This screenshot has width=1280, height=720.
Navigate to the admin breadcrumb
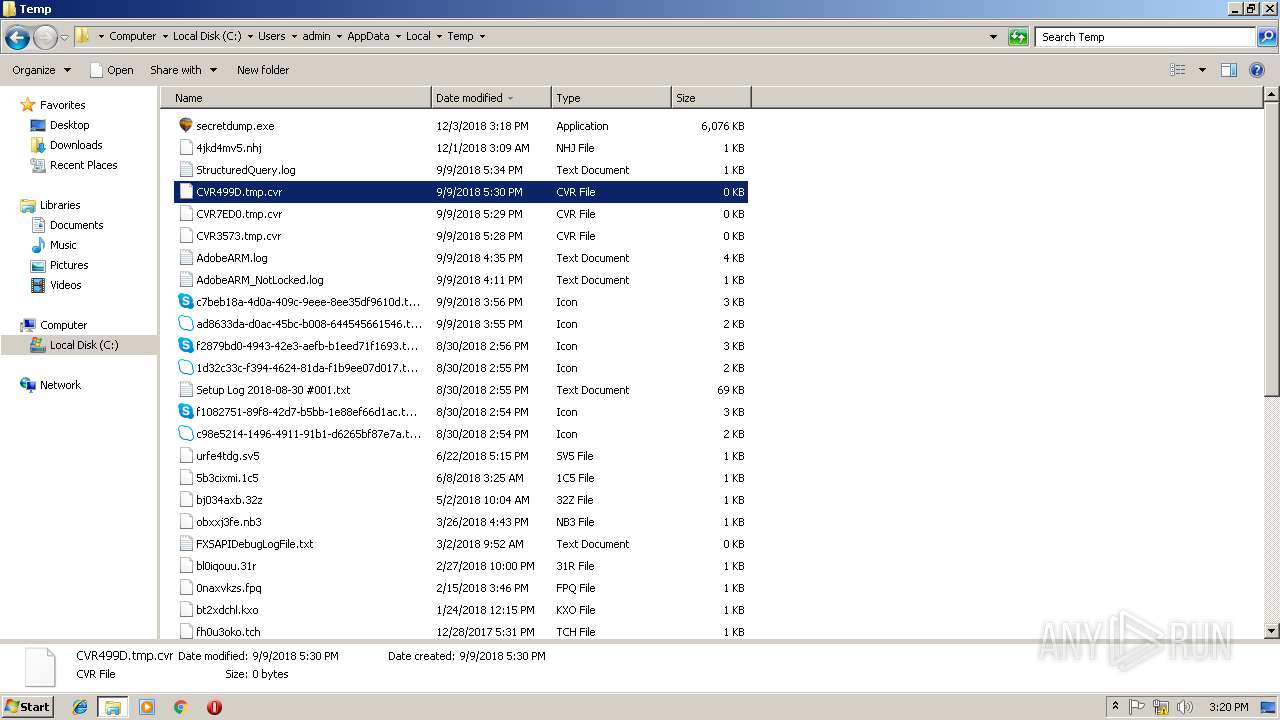tap(316, 36)
